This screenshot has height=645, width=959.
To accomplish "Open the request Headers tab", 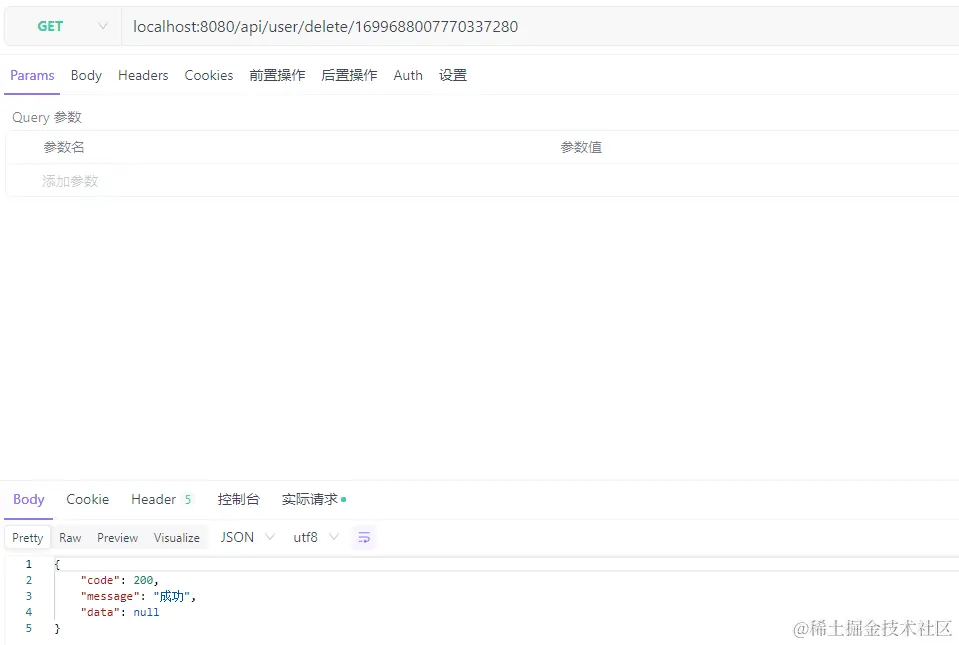I will pos(143,75).
